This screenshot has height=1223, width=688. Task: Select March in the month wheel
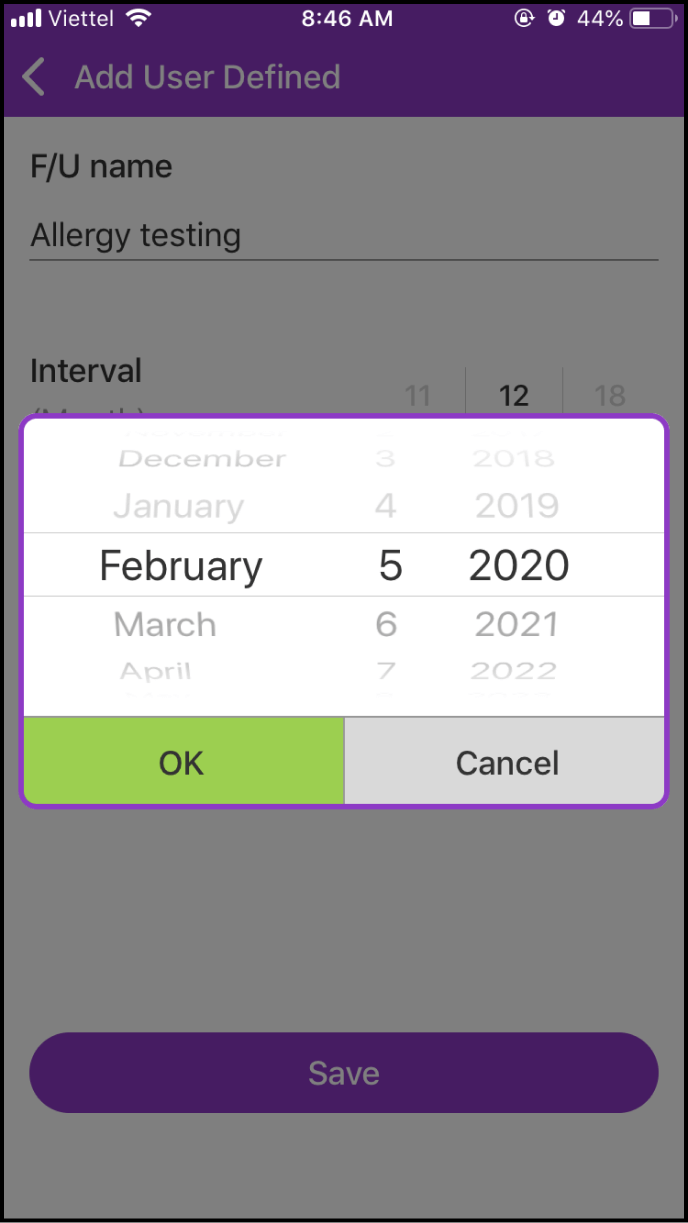pos(165,624)
